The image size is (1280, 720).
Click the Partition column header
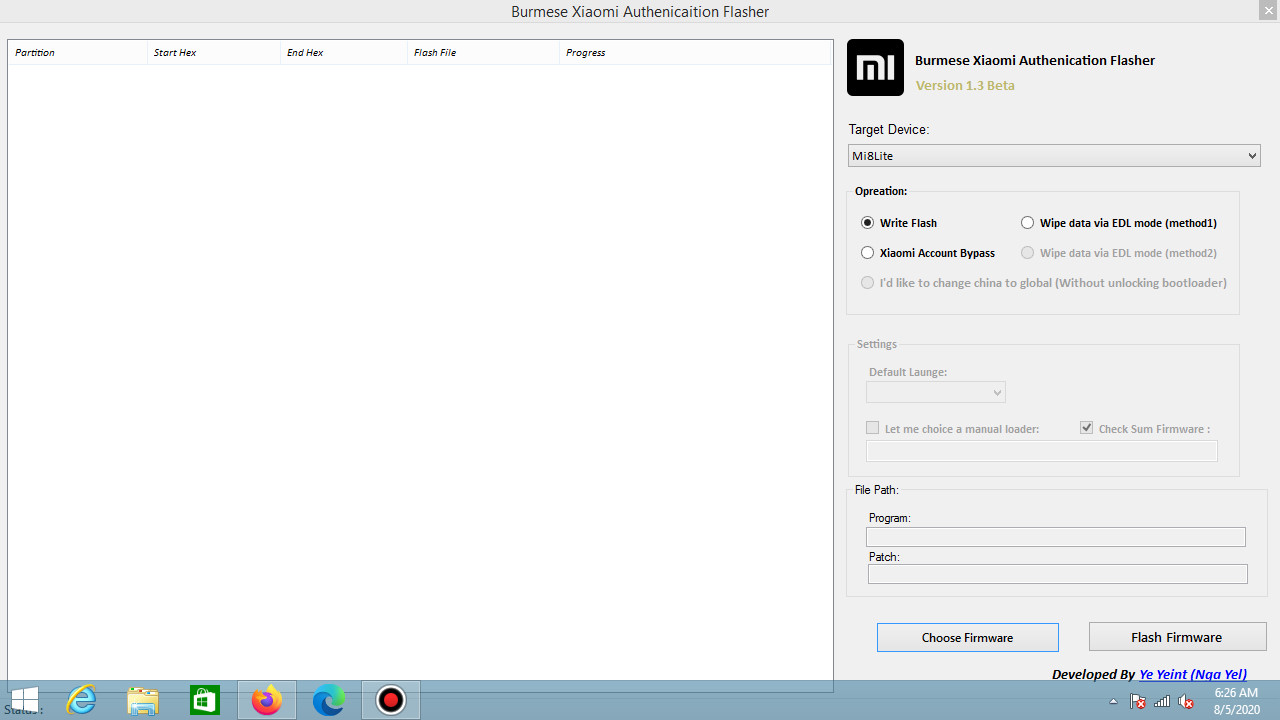(35, 52)
